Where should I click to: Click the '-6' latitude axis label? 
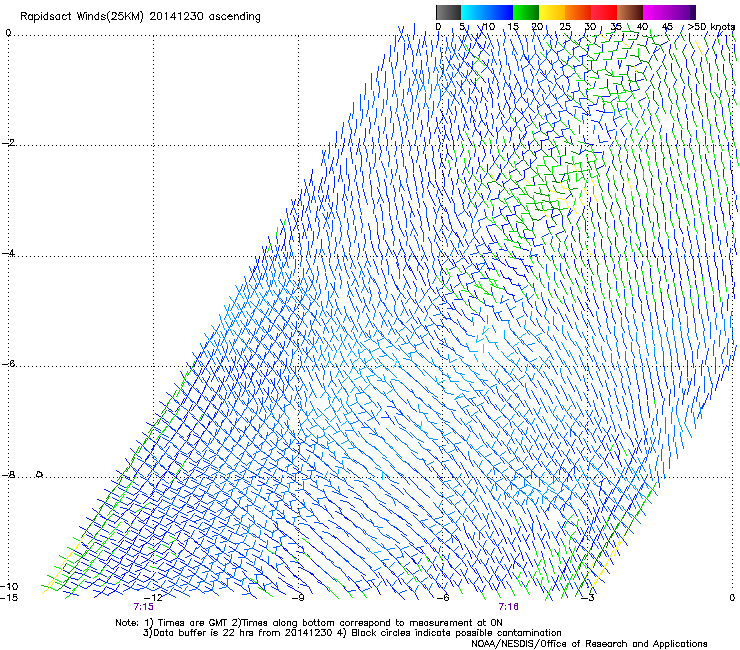tap(8, 364)
